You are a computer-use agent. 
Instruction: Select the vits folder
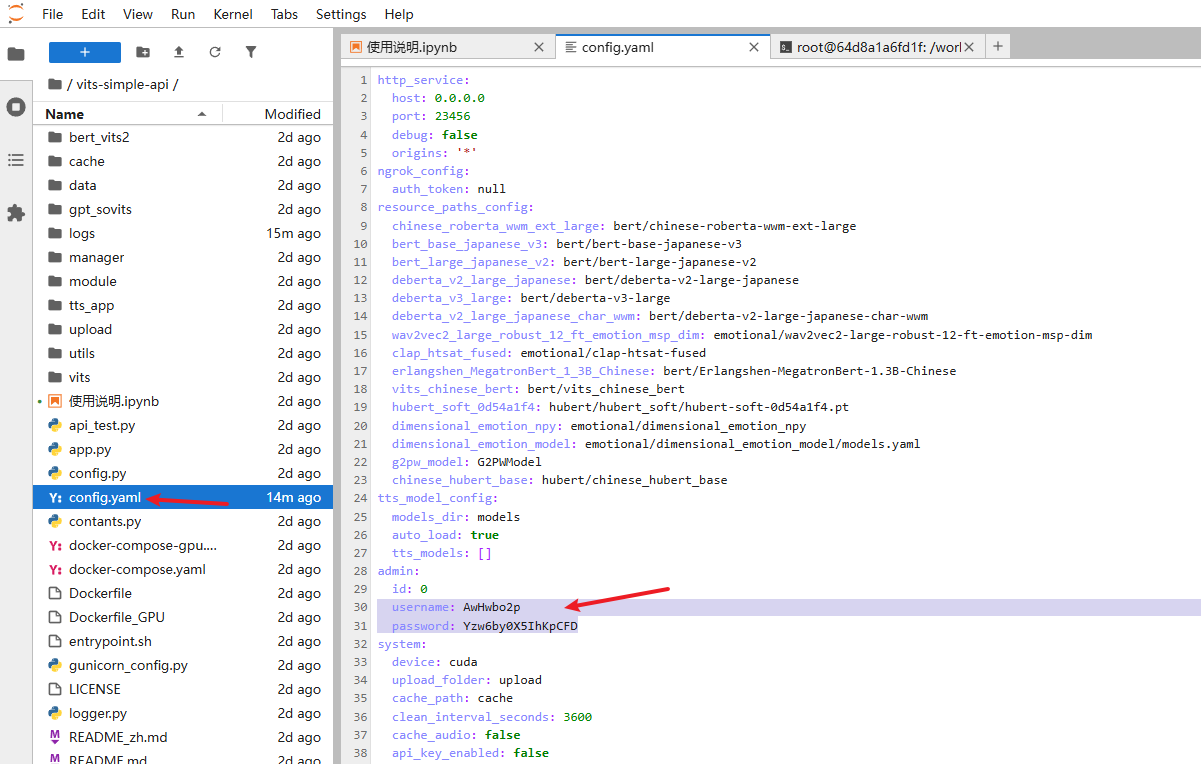(183, 377)
